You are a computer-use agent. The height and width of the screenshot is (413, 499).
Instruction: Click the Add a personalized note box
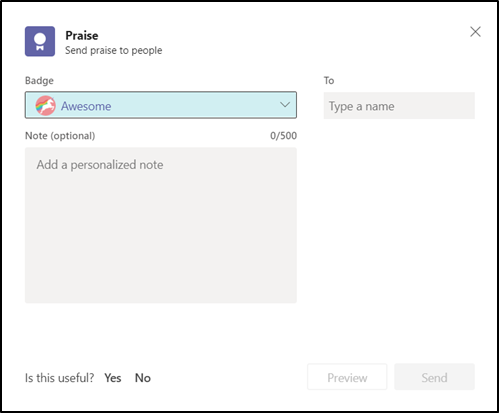[161, 225]
